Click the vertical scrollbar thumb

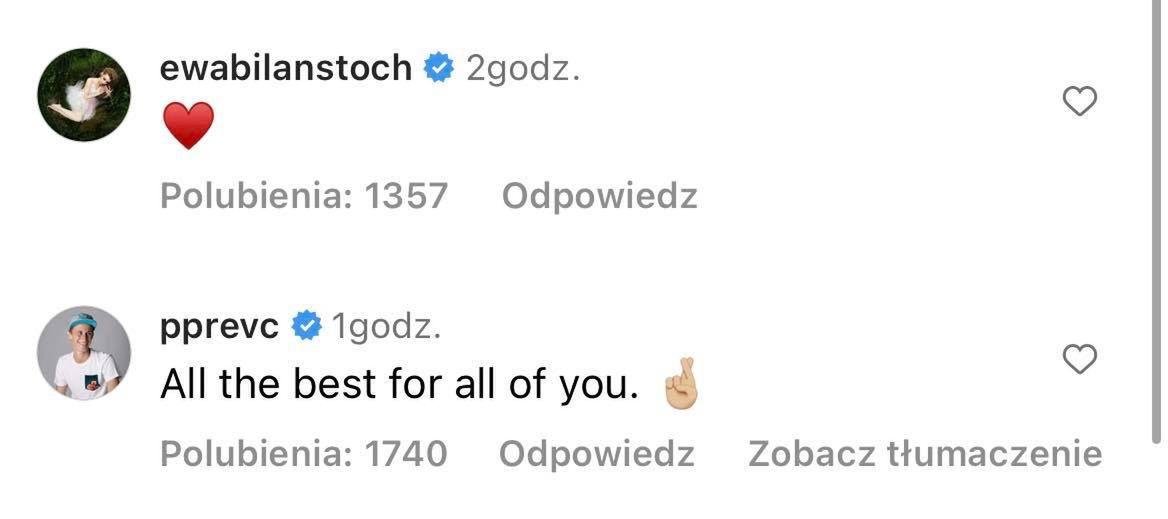[1159, 220]
